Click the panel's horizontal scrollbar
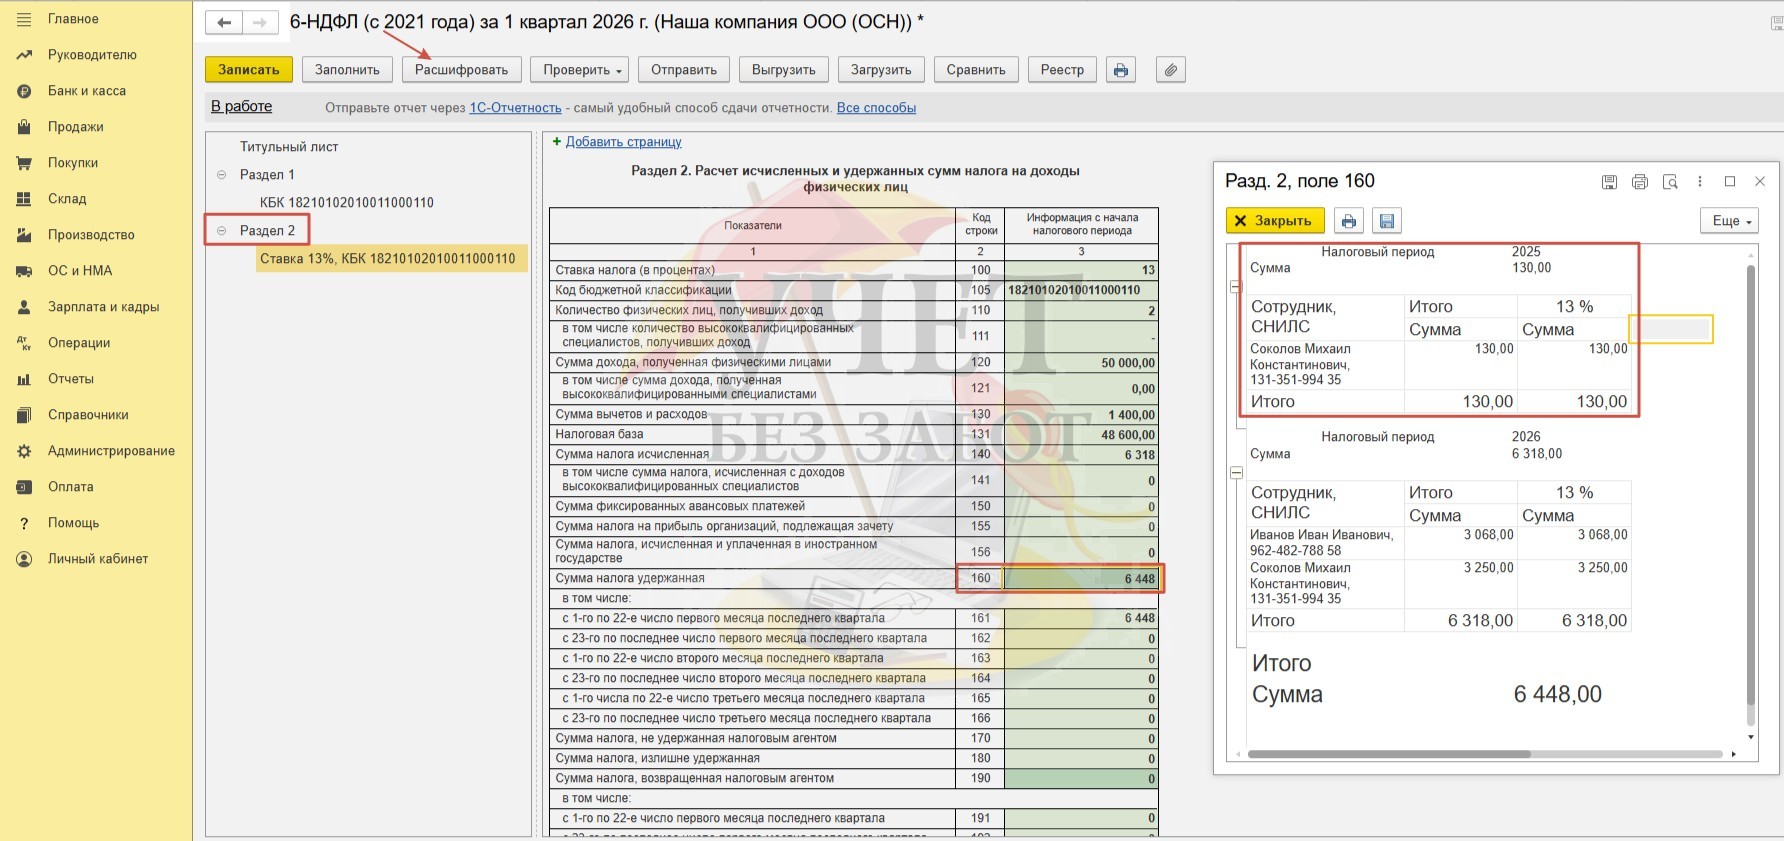 [x=1388, y=754]
